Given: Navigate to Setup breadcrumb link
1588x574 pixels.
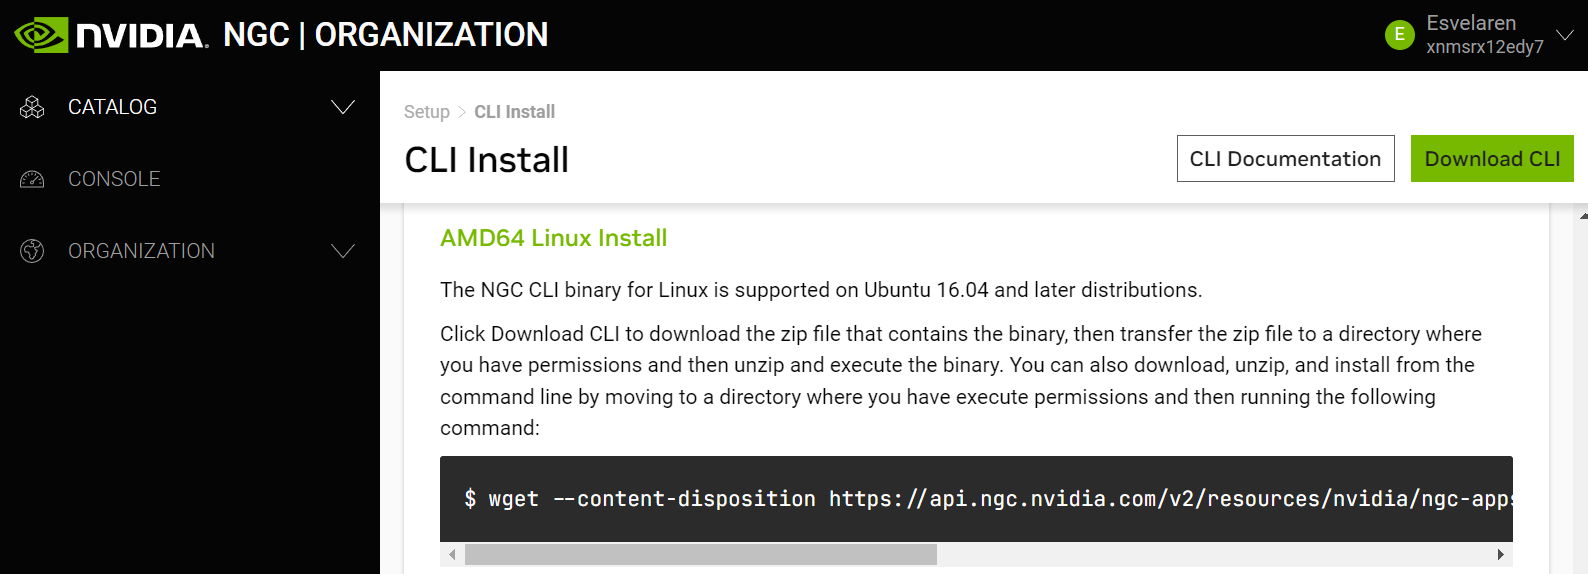Looking at the screenshot, I should (x=426, y=112).
